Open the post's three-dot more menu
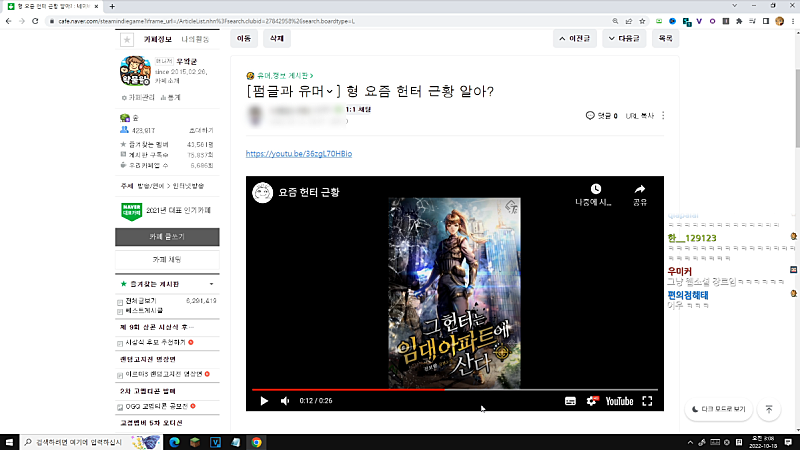 (663, 116)
